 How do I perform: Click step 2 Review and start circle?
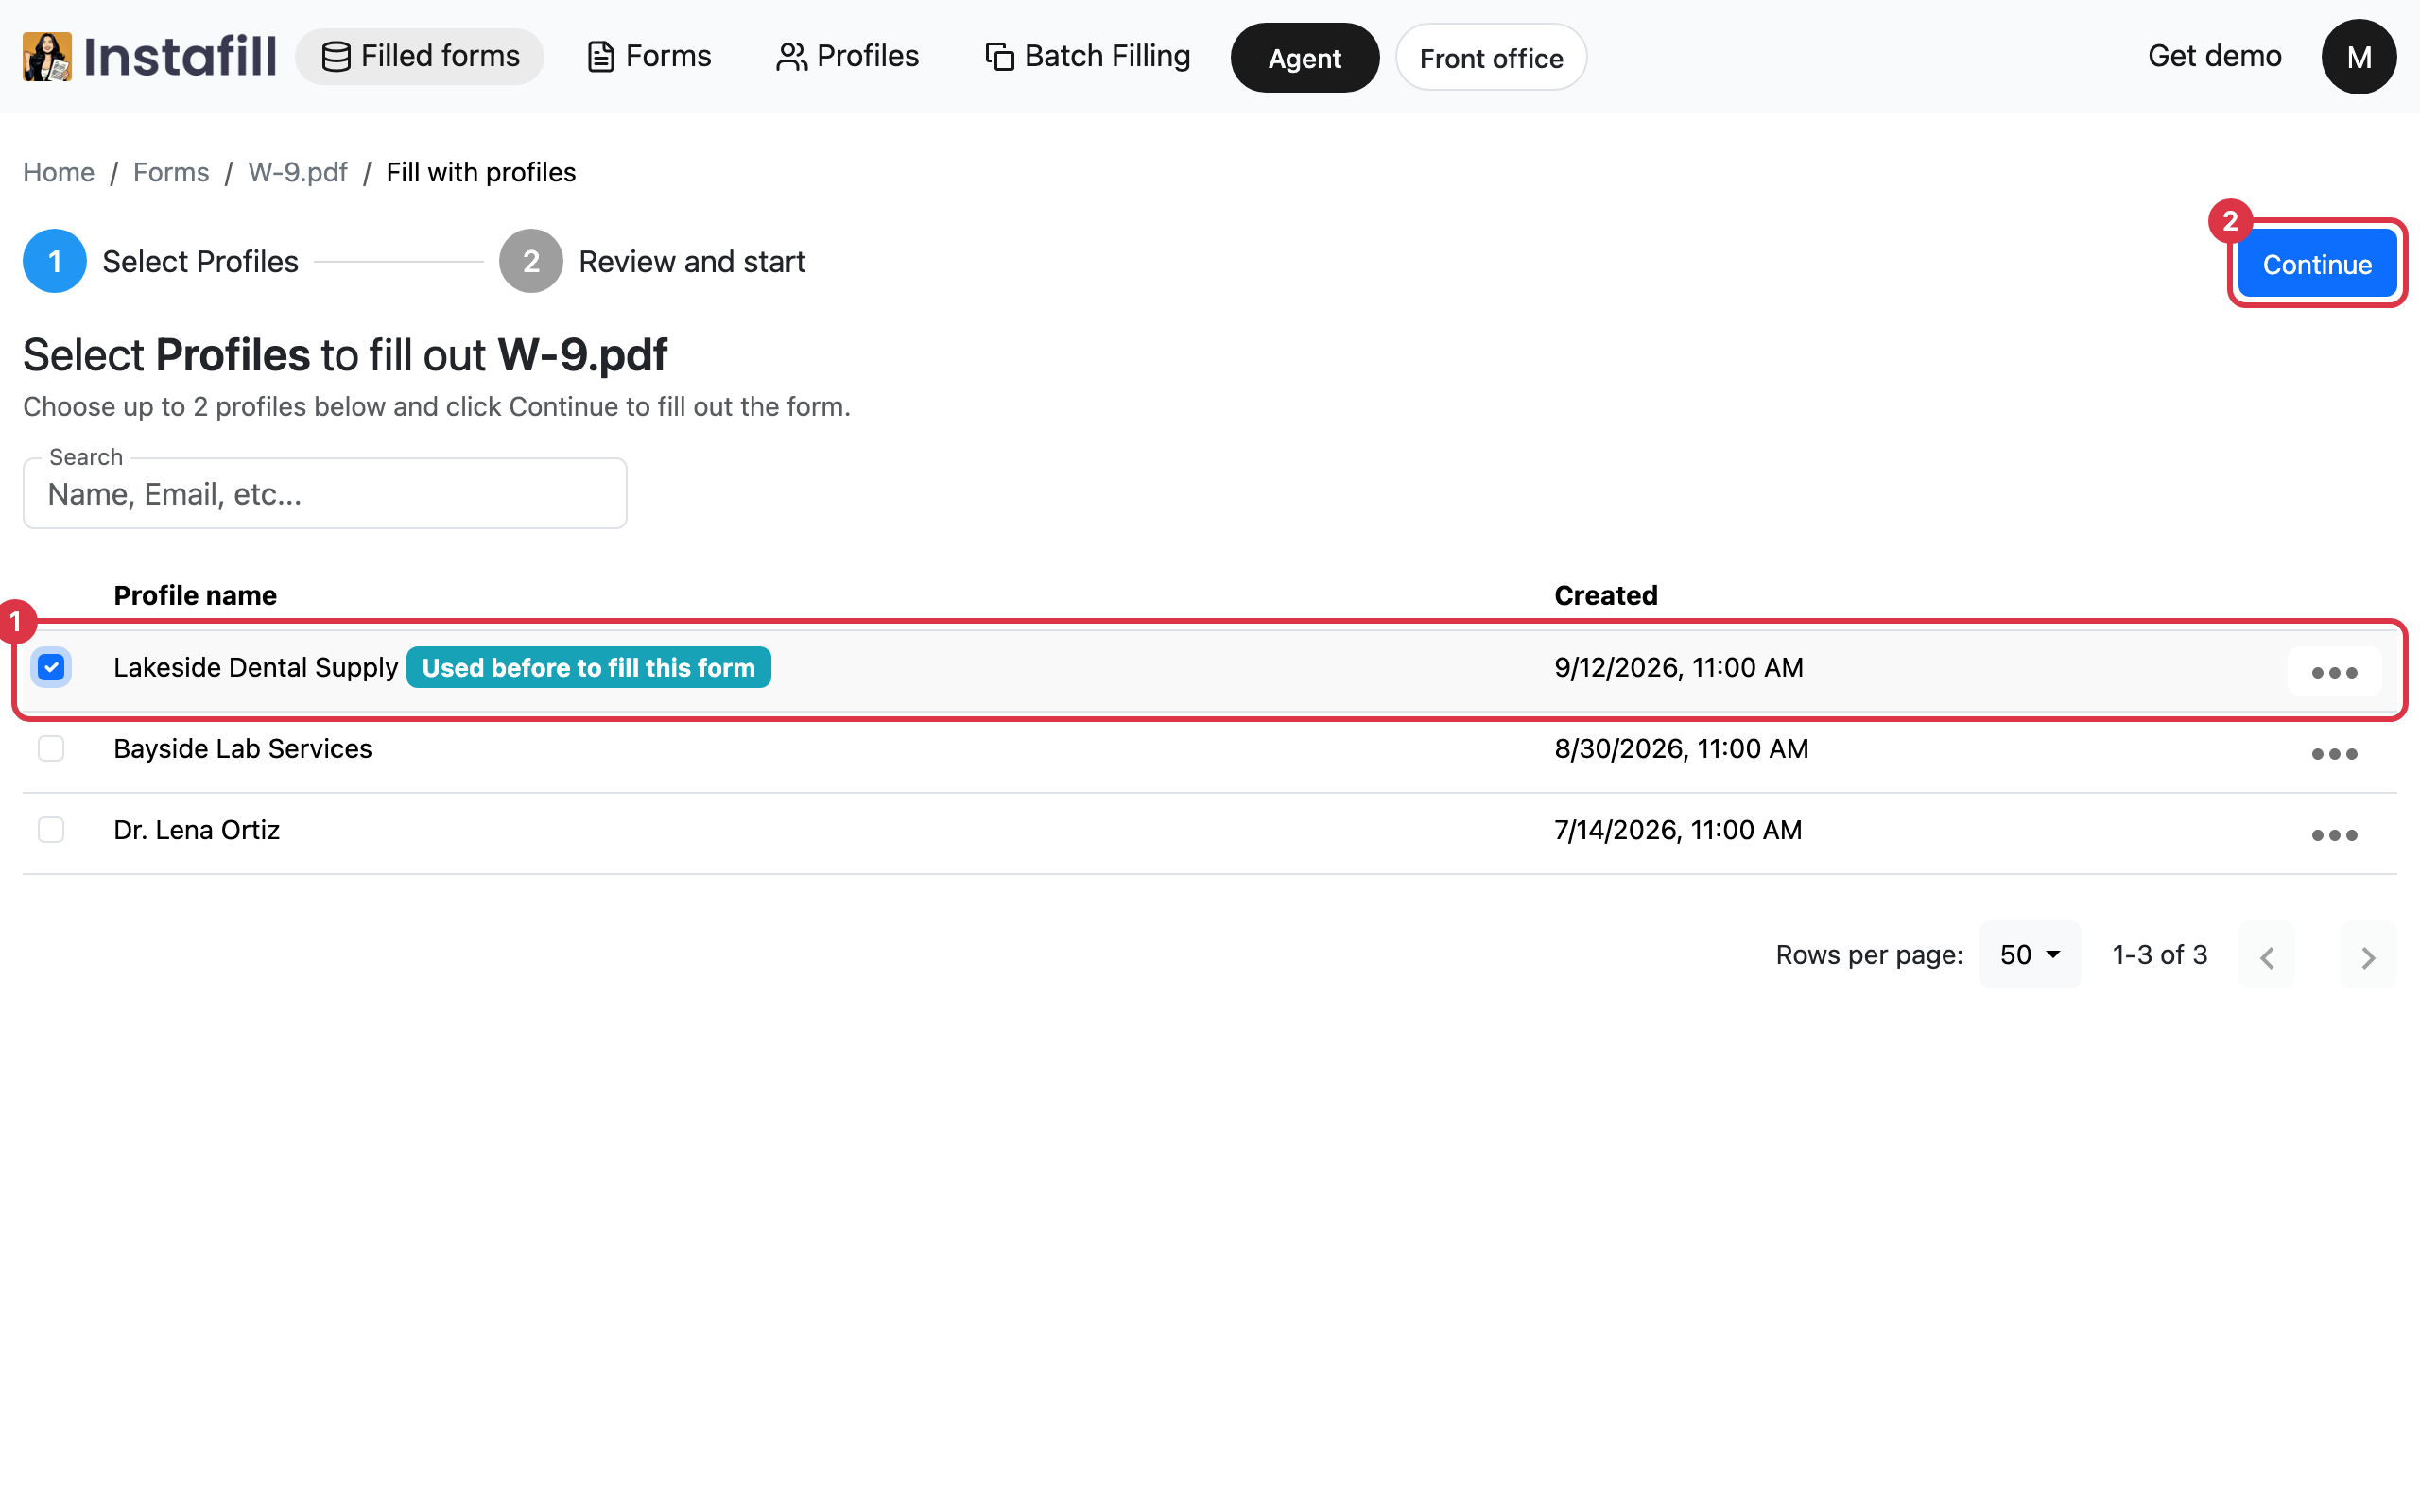coord(531,261)
